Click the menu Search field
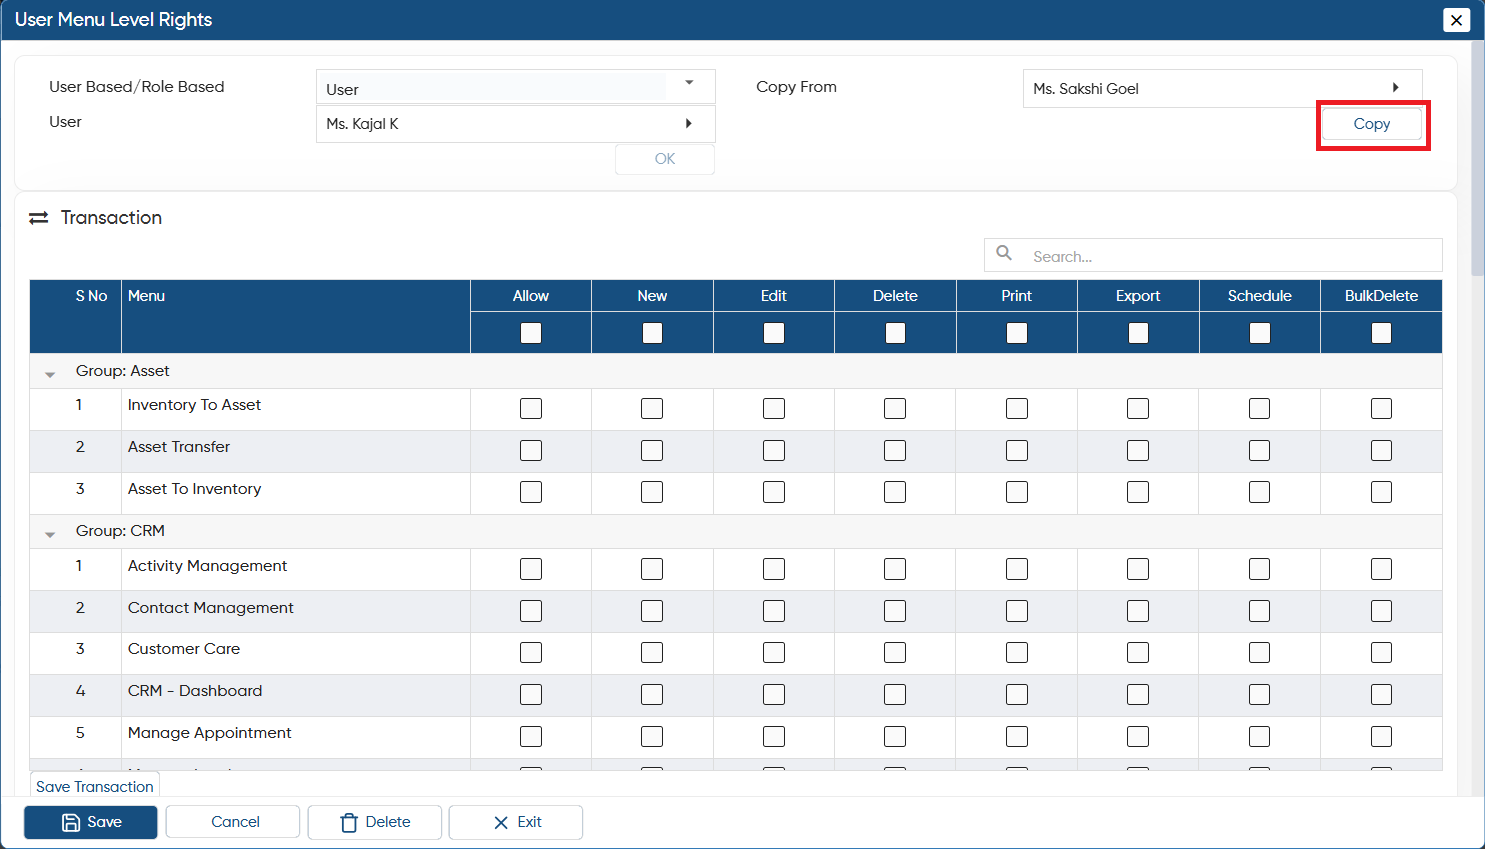The height and width of the screenshot is (849, 1485). point(1213,256)
